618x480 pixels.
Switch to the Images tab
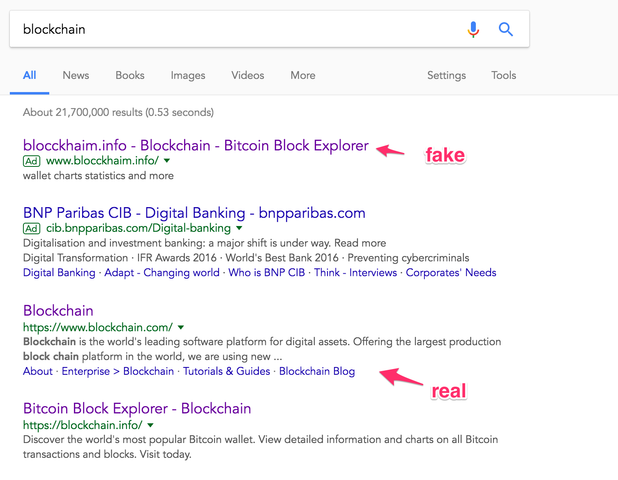(x=188, y=75)
